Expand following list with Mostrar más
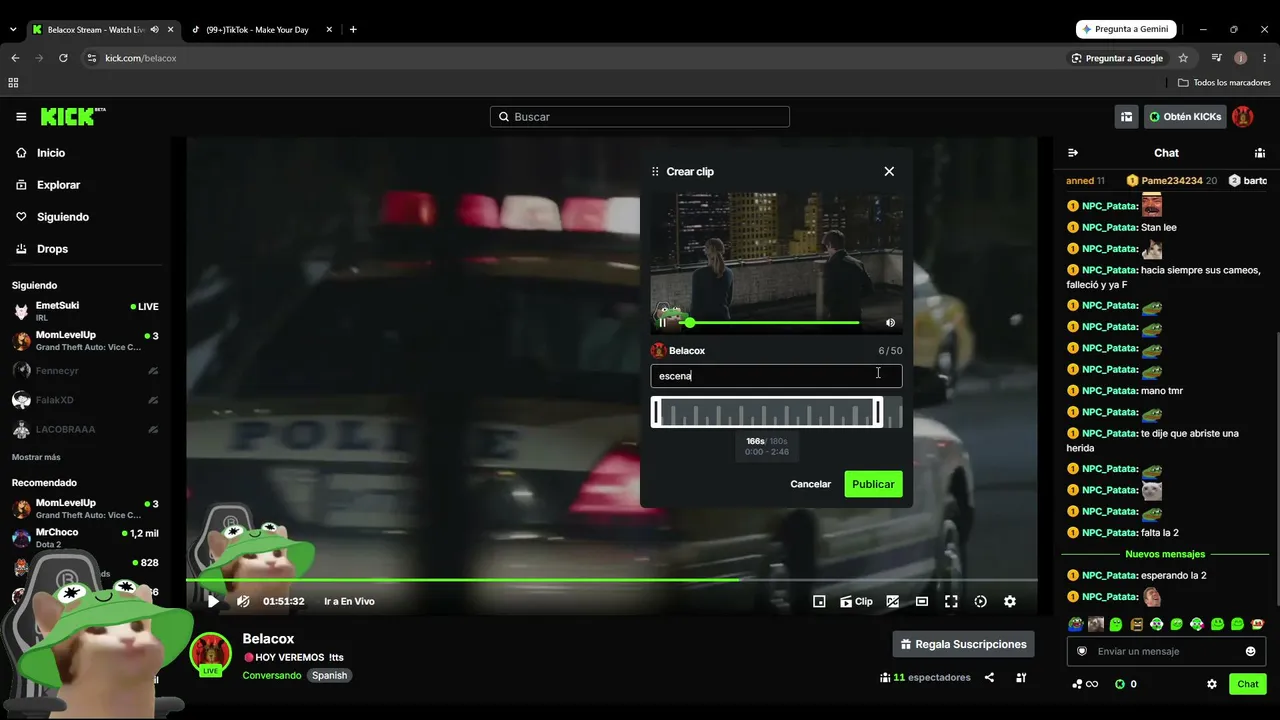 (x=36, y=457)
